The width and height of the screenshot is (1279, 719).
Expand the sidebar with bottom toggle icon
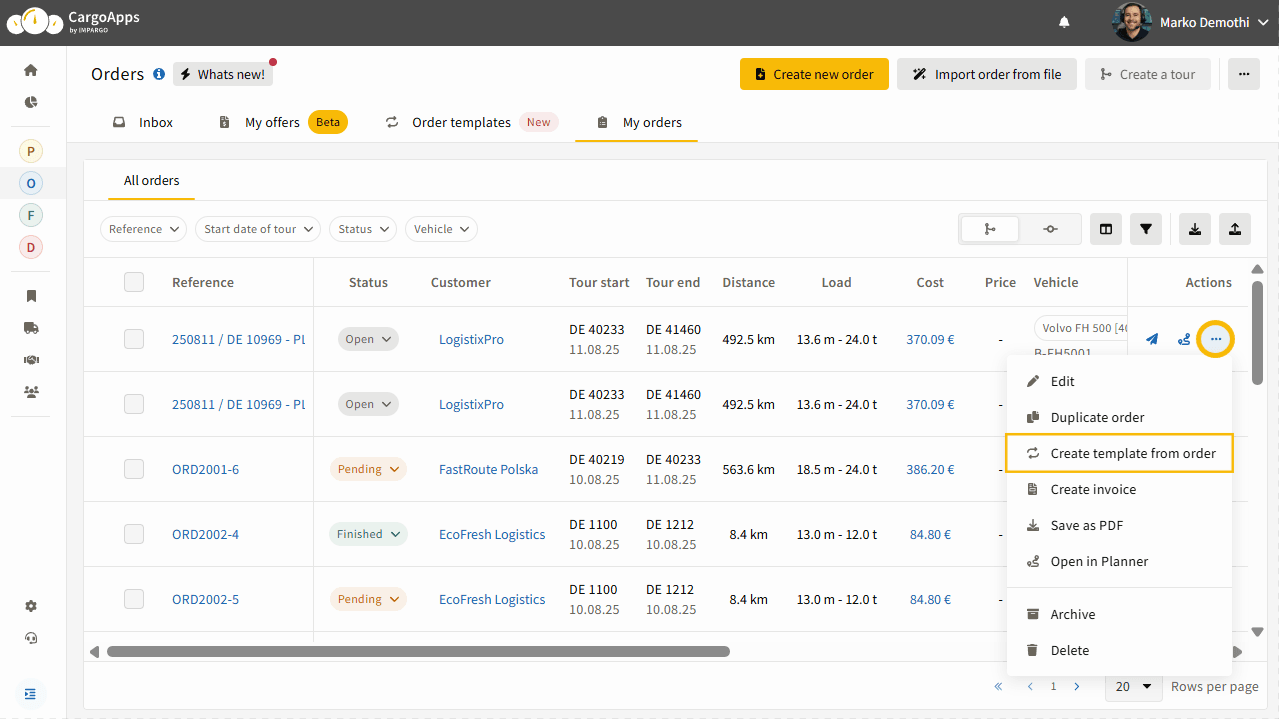(31, 694)
